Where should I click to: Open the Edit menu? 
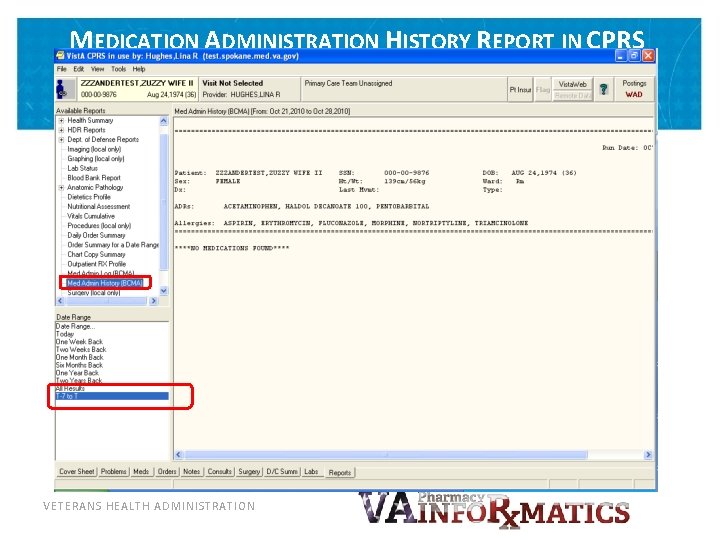(x=79, y=69)
